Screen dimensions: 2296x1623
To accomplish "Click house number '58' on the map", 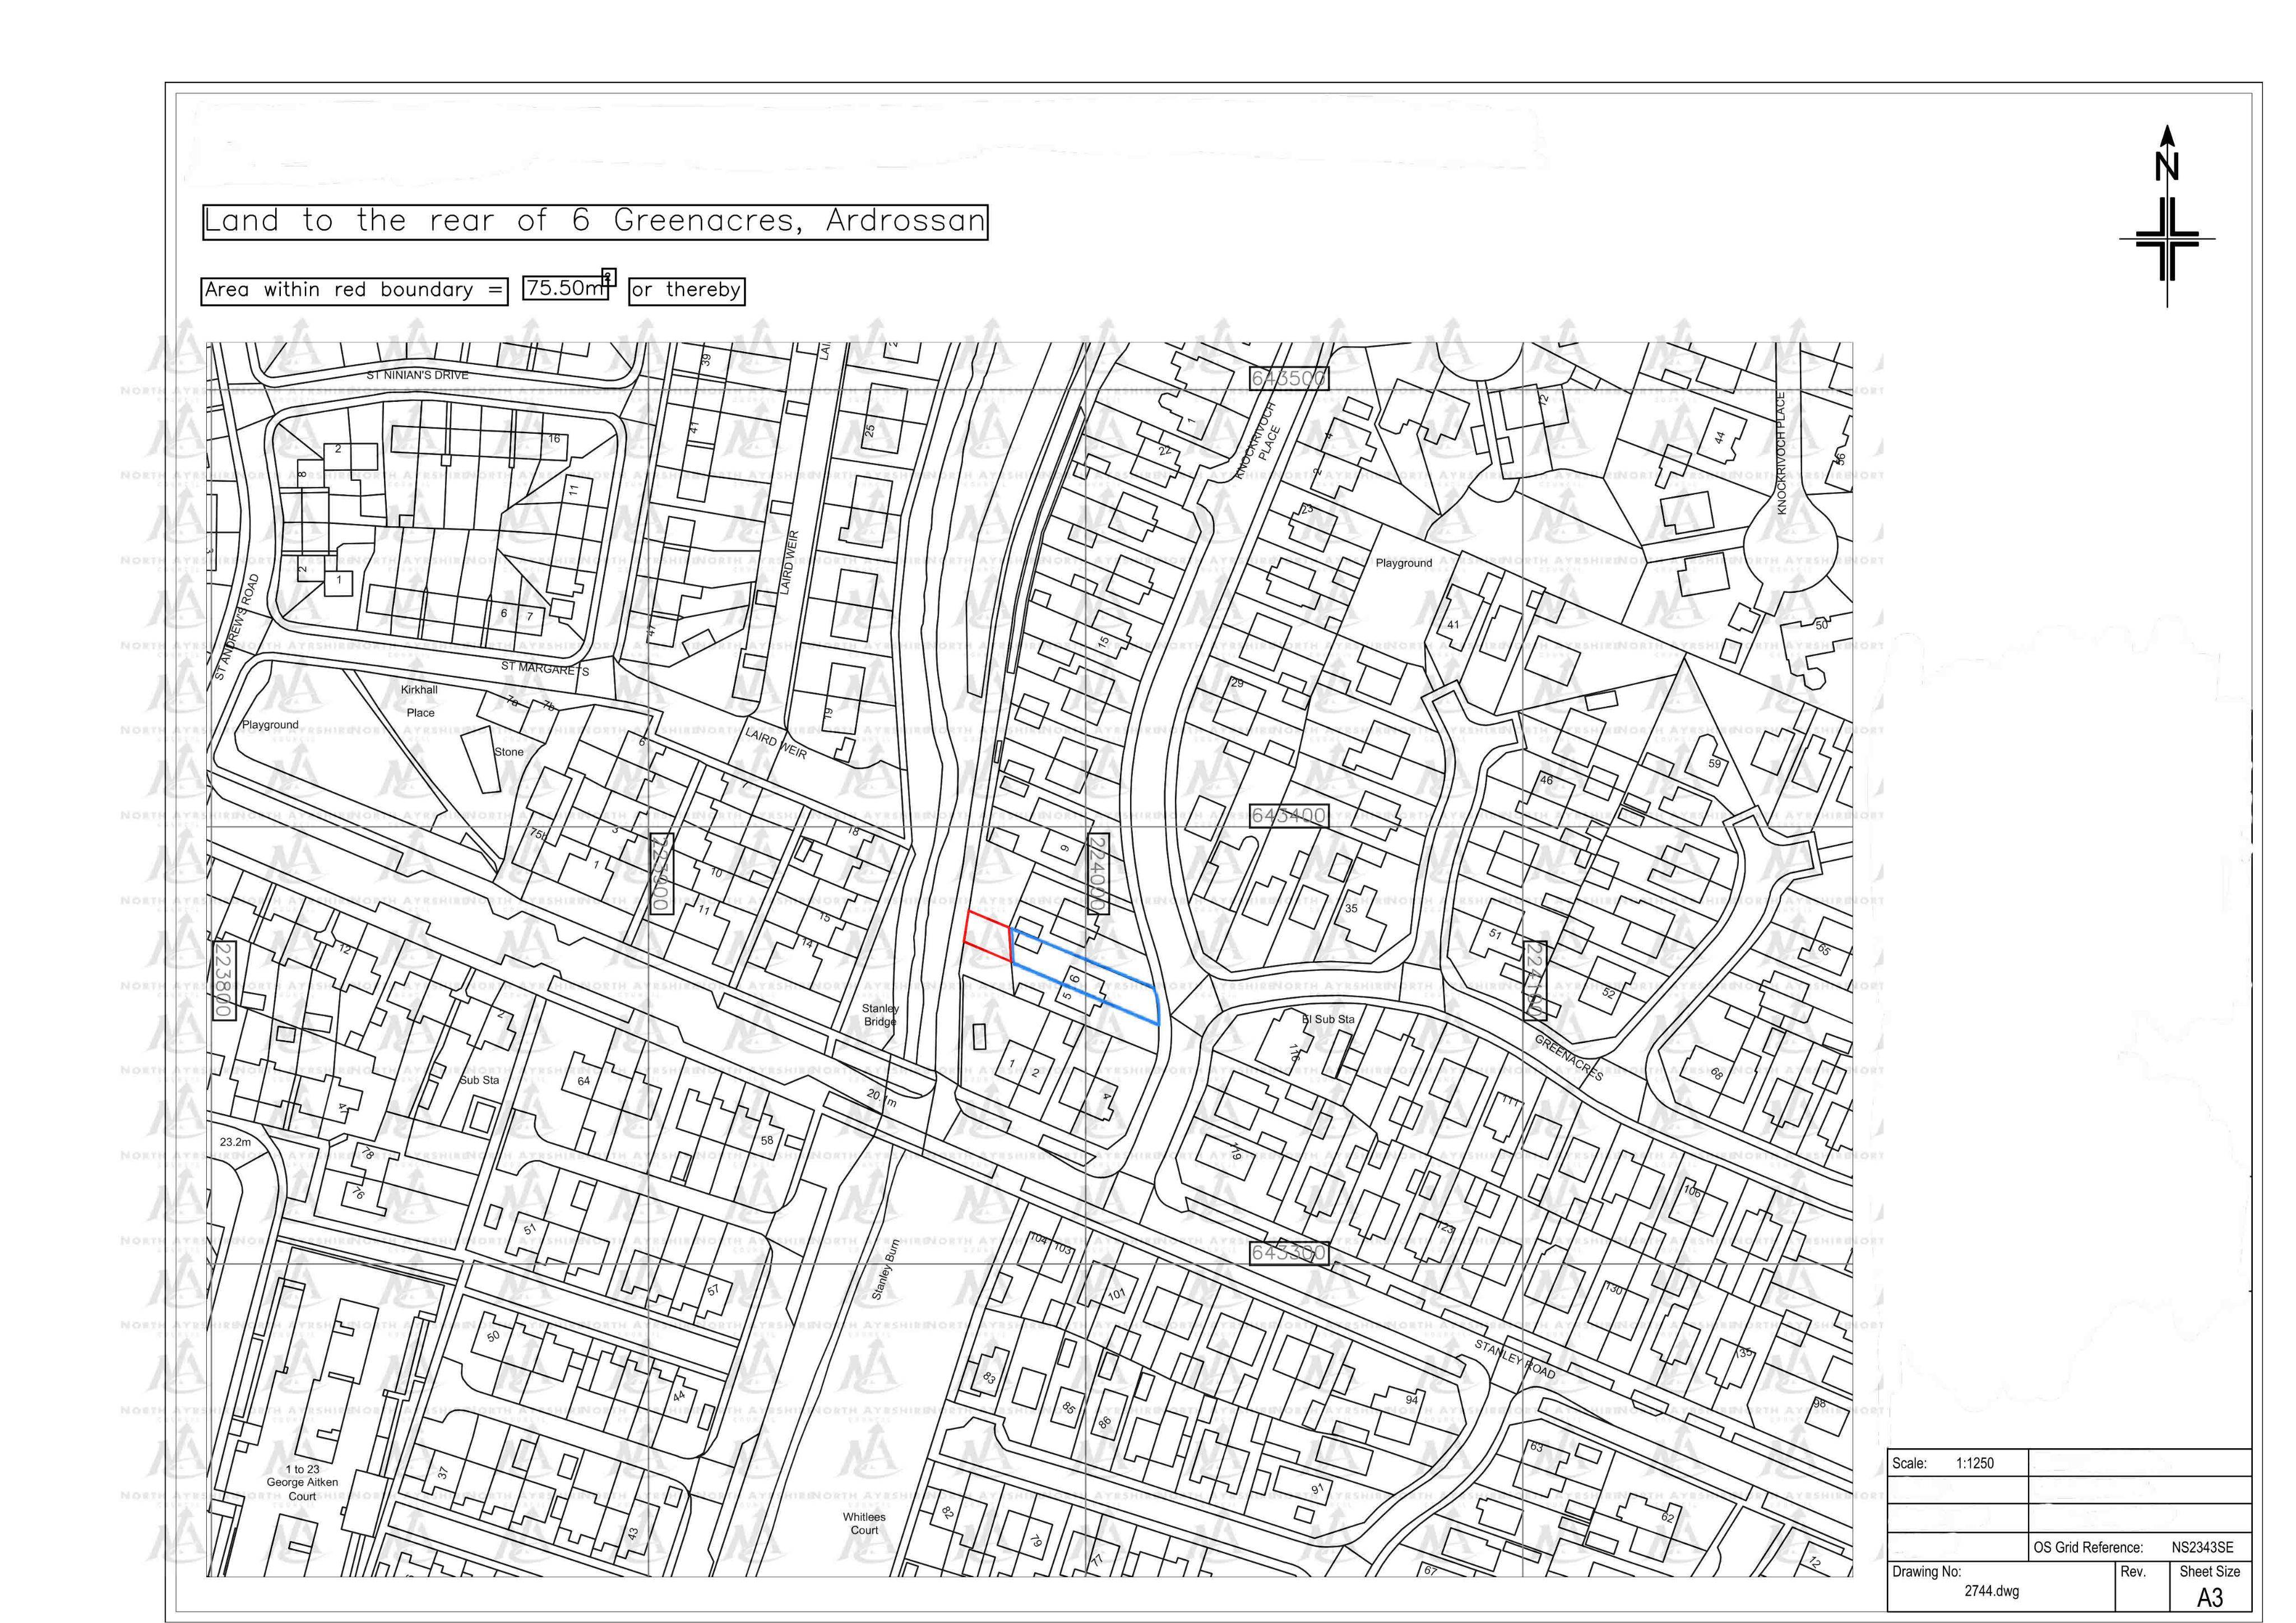I will tap(767, 1140).
